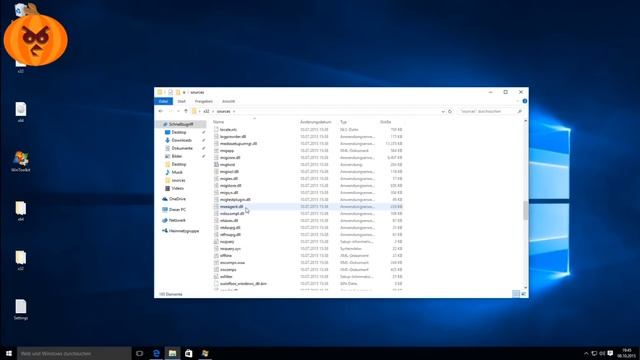The image size is (640, 360).
Task: Open Videos in the navigation pane
Action: point(177,188)
